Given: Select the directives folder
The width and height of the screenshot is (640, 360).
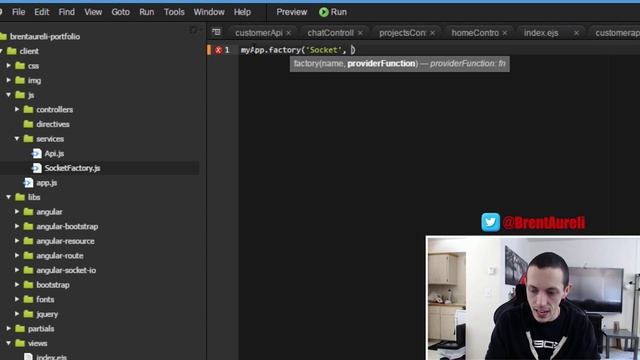Looking at the screenshot, I should pyautogui.click(x=53, y=124).
